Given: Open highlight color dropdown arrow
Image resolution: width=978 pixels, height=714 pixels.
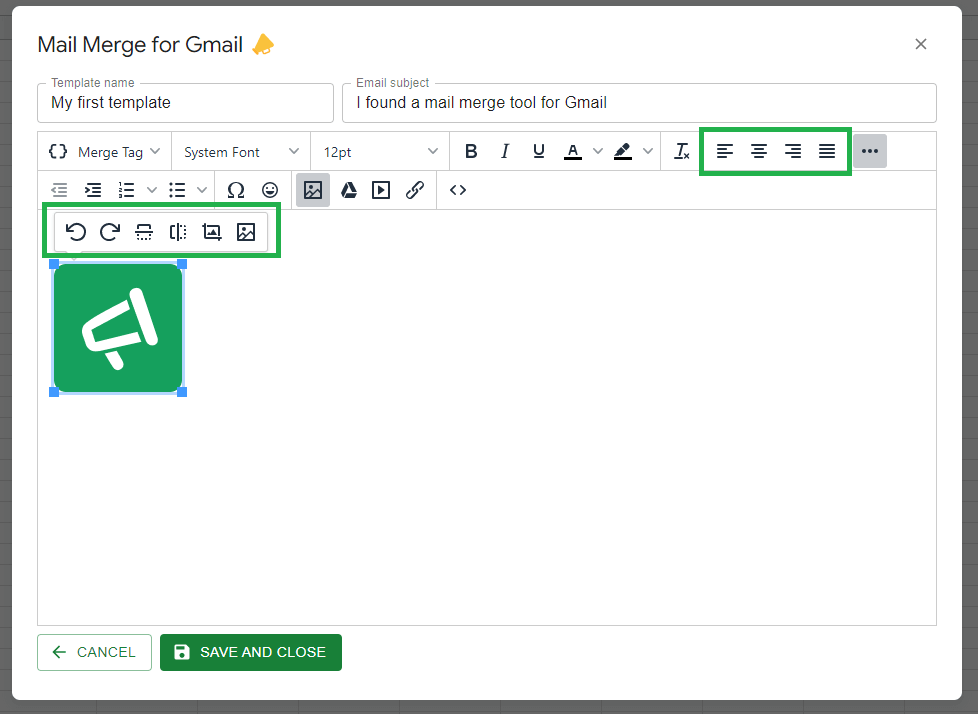Looking at the screenshot, I should [648, 151].
